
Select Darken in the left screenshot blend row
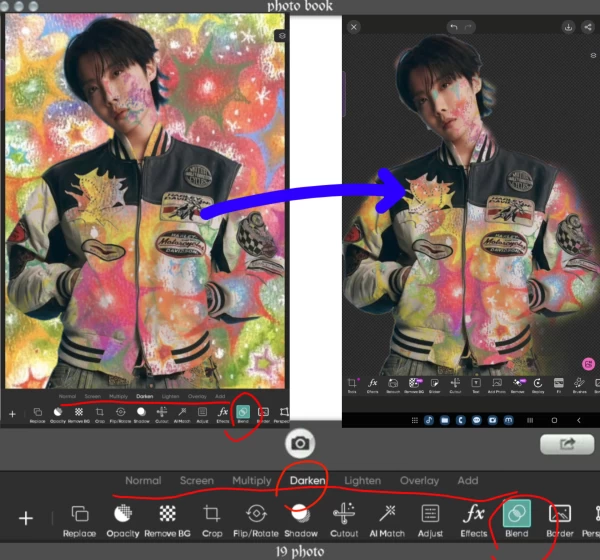coord(145,396)
